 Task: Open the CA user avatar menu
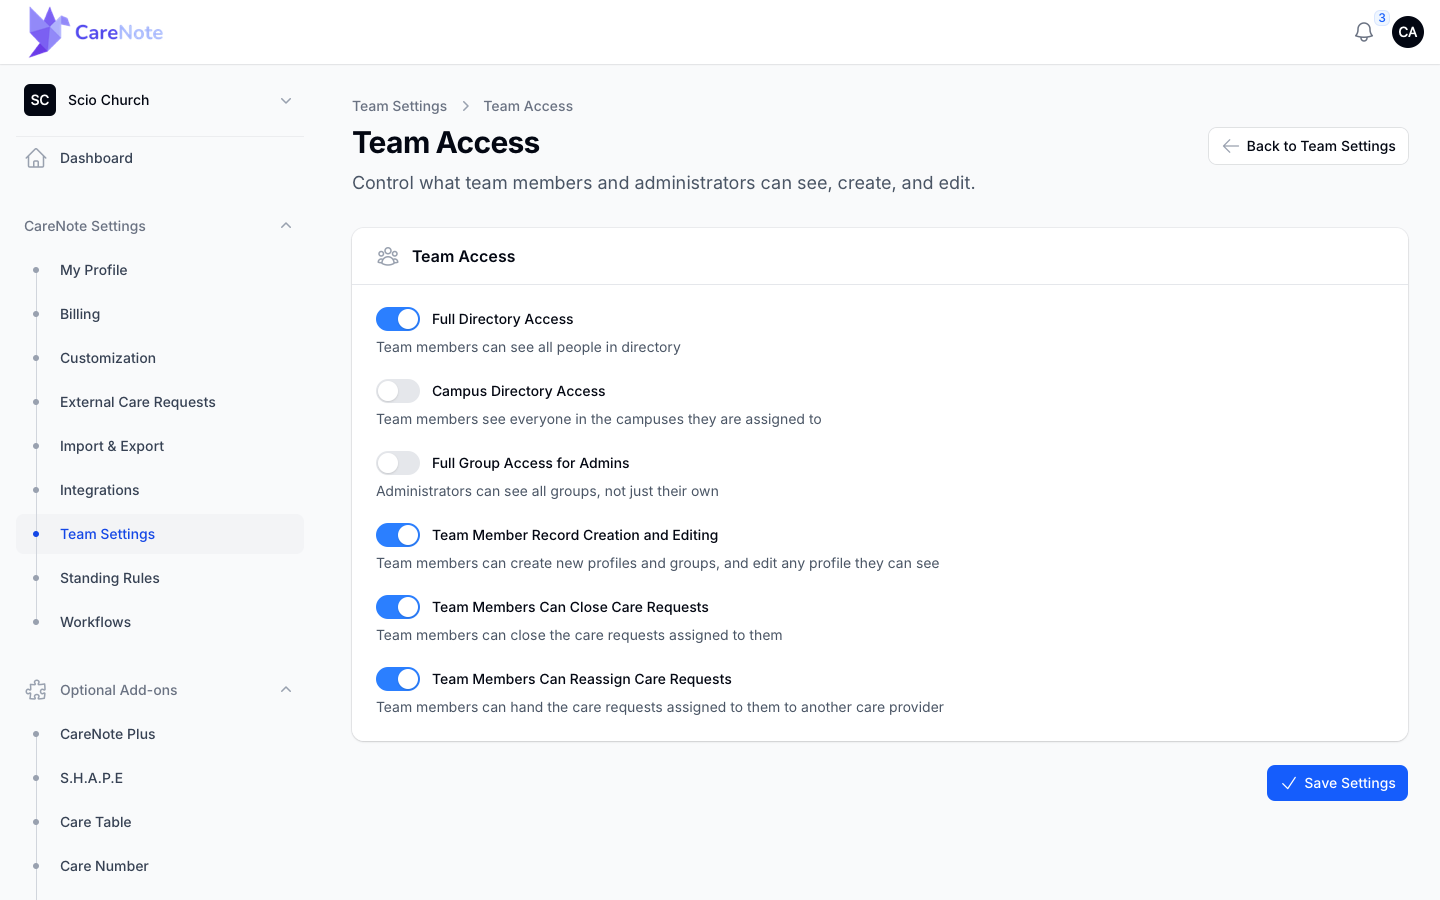(x=1407, y=32)
